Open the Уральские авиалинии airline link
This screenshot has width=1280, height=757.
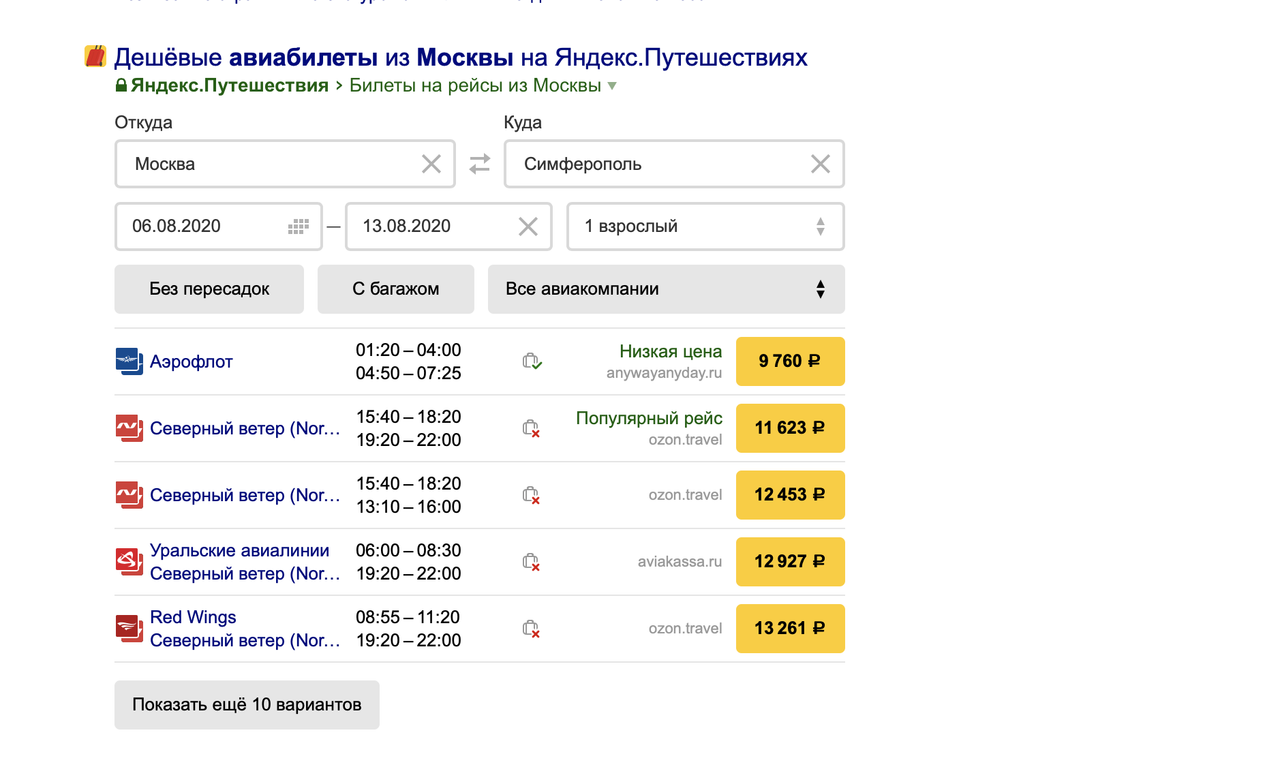click(239, 551)
